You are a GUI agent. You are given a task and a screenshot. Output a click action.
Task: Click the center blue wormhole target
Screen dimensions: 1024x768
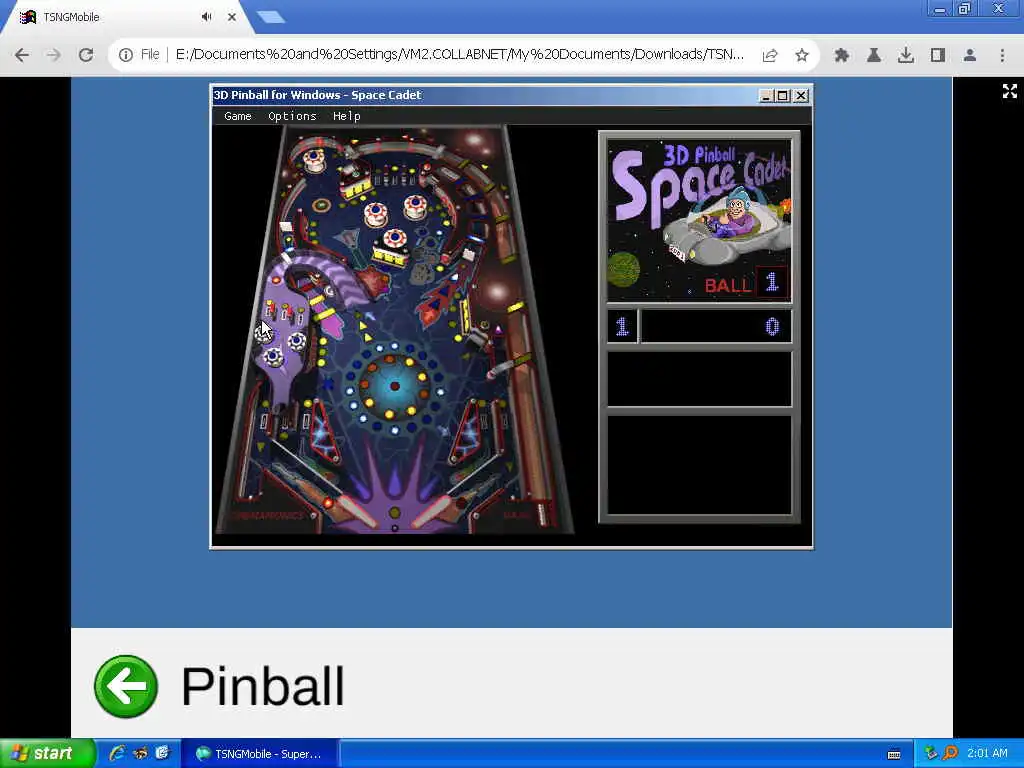394,386
